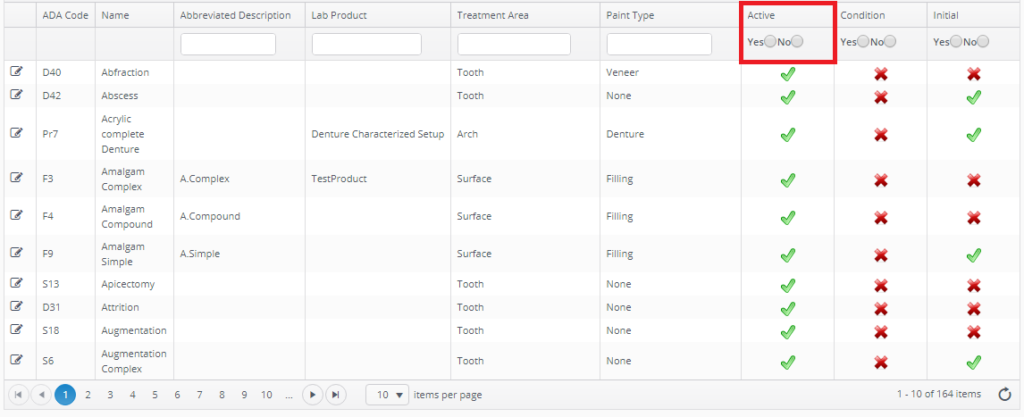The image size is (1024, 417).
Task: Click edit icon for Attrition row
Action: [x=17, y=307]
